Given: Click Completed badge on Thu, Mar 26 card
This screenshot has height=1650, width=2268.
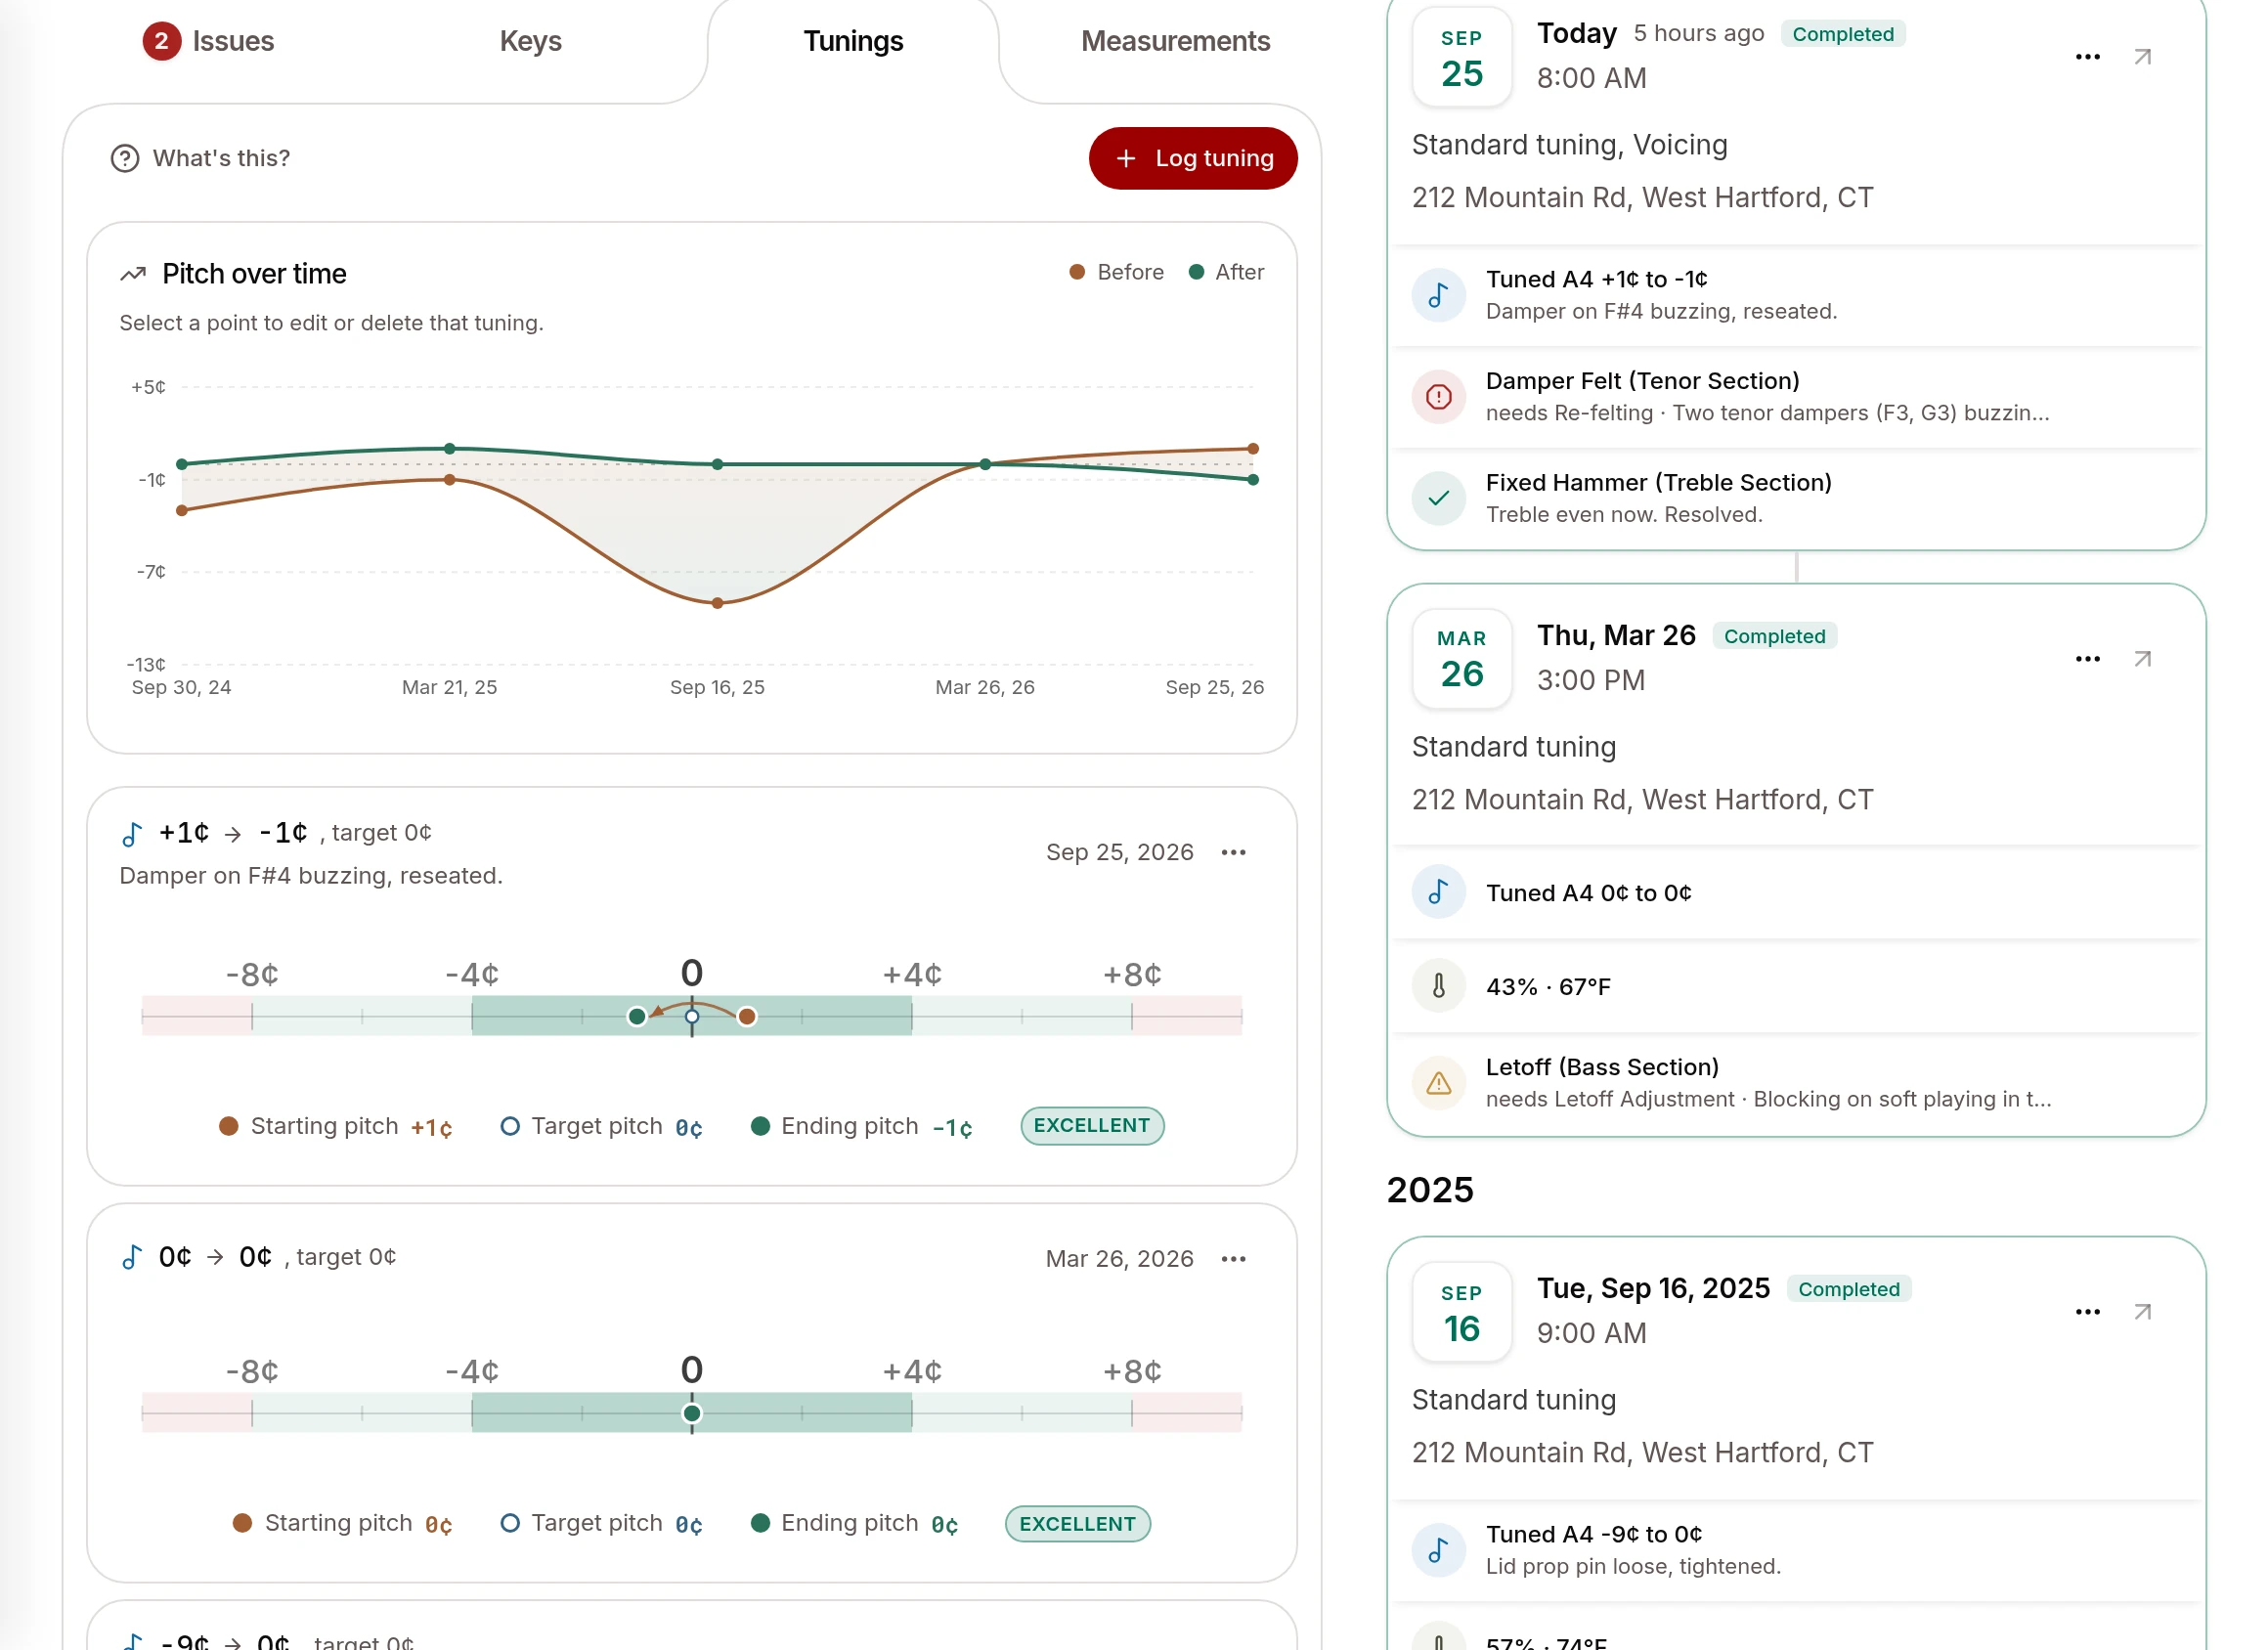Looking at the screenshot, I should coord(1774,636).
